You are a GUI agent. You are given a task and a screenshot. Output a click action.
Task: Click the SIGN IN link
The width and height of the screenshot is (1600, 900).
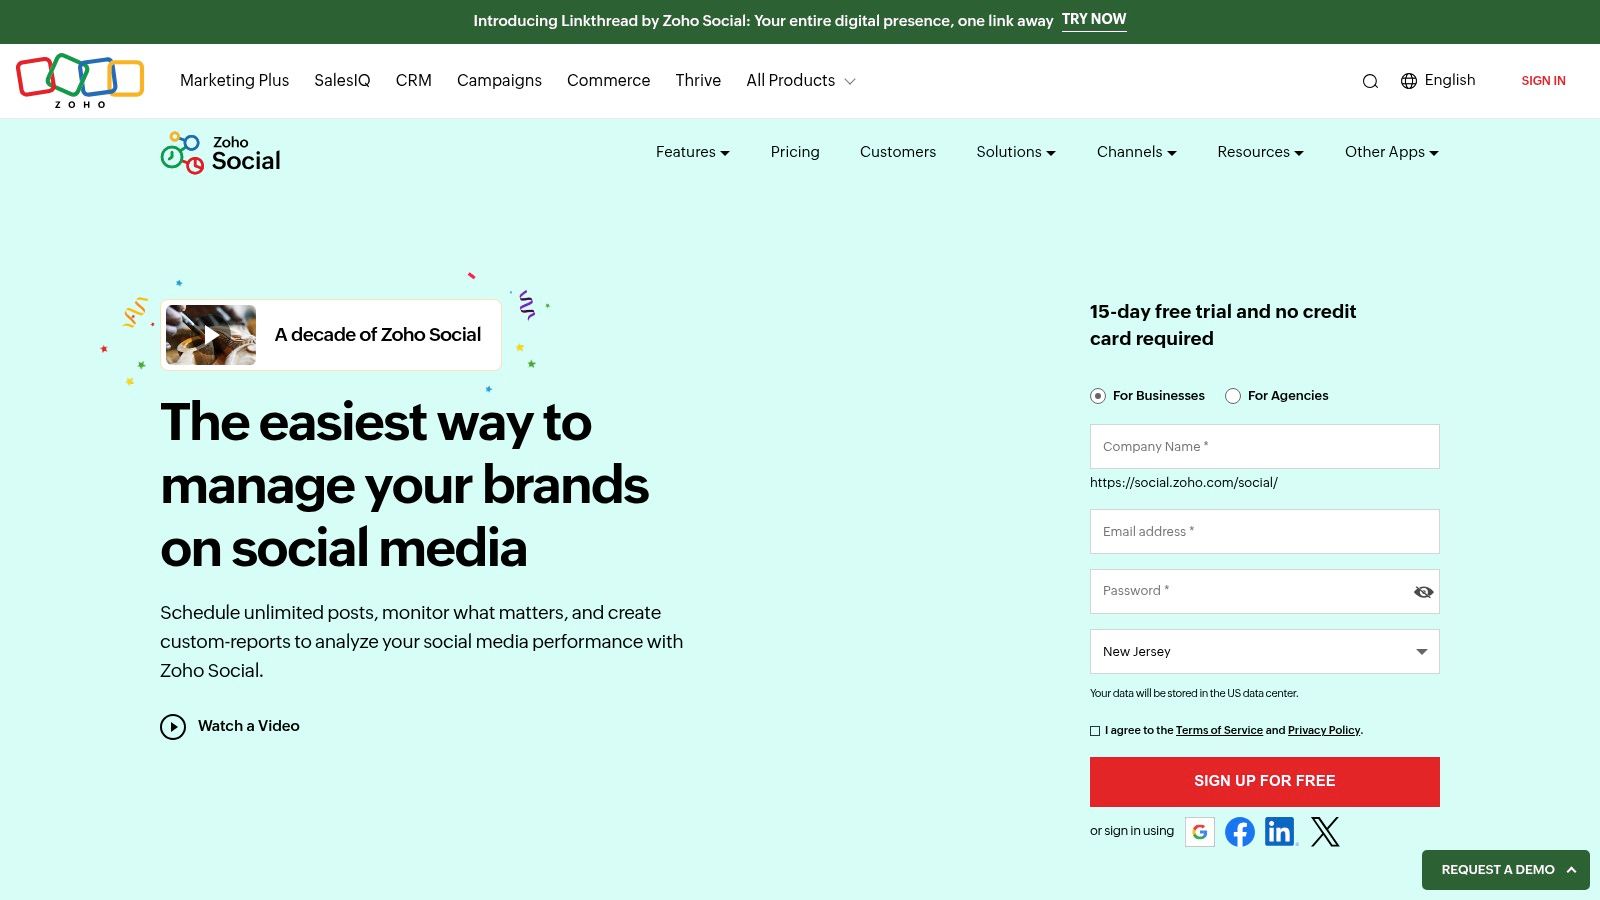pos(1543,81)
